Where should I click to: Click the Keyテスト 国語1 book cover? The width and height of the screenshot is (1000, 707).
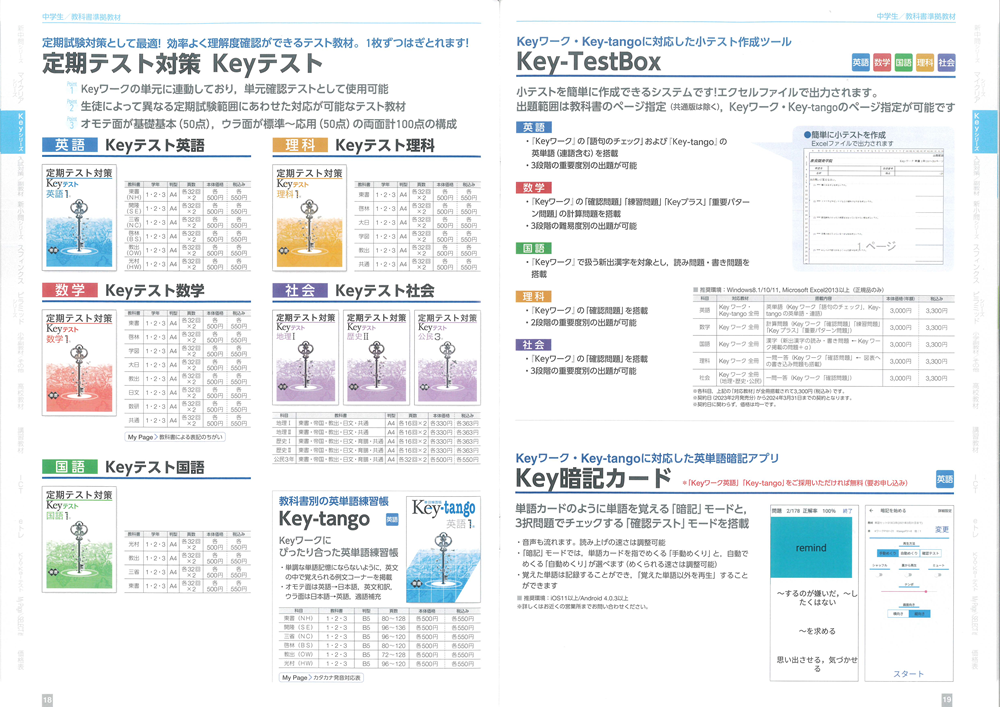[x=79, y=539]
